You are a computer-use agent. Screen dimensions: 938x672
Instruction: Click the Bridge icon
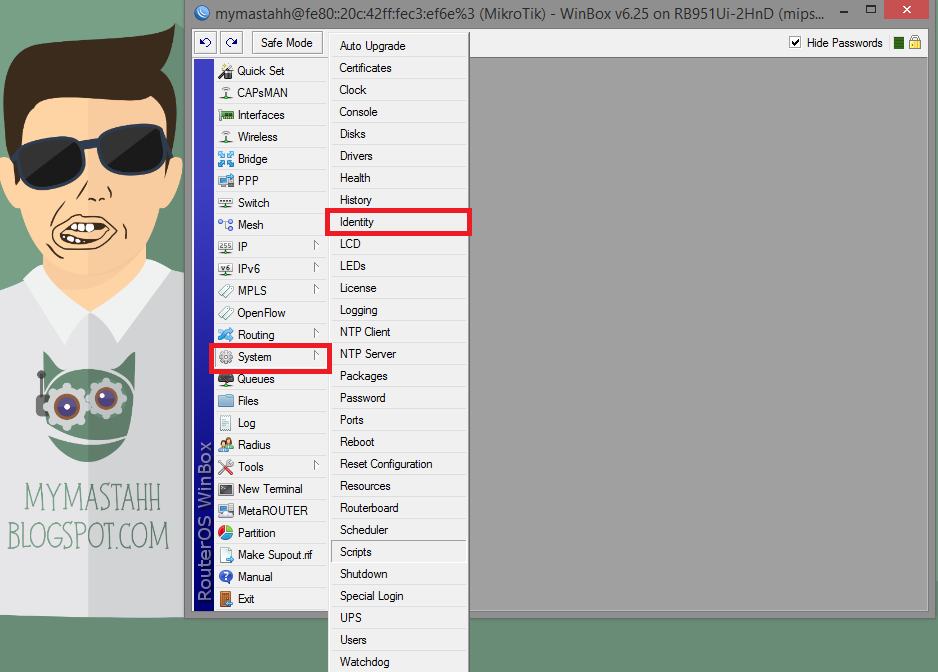226,159
